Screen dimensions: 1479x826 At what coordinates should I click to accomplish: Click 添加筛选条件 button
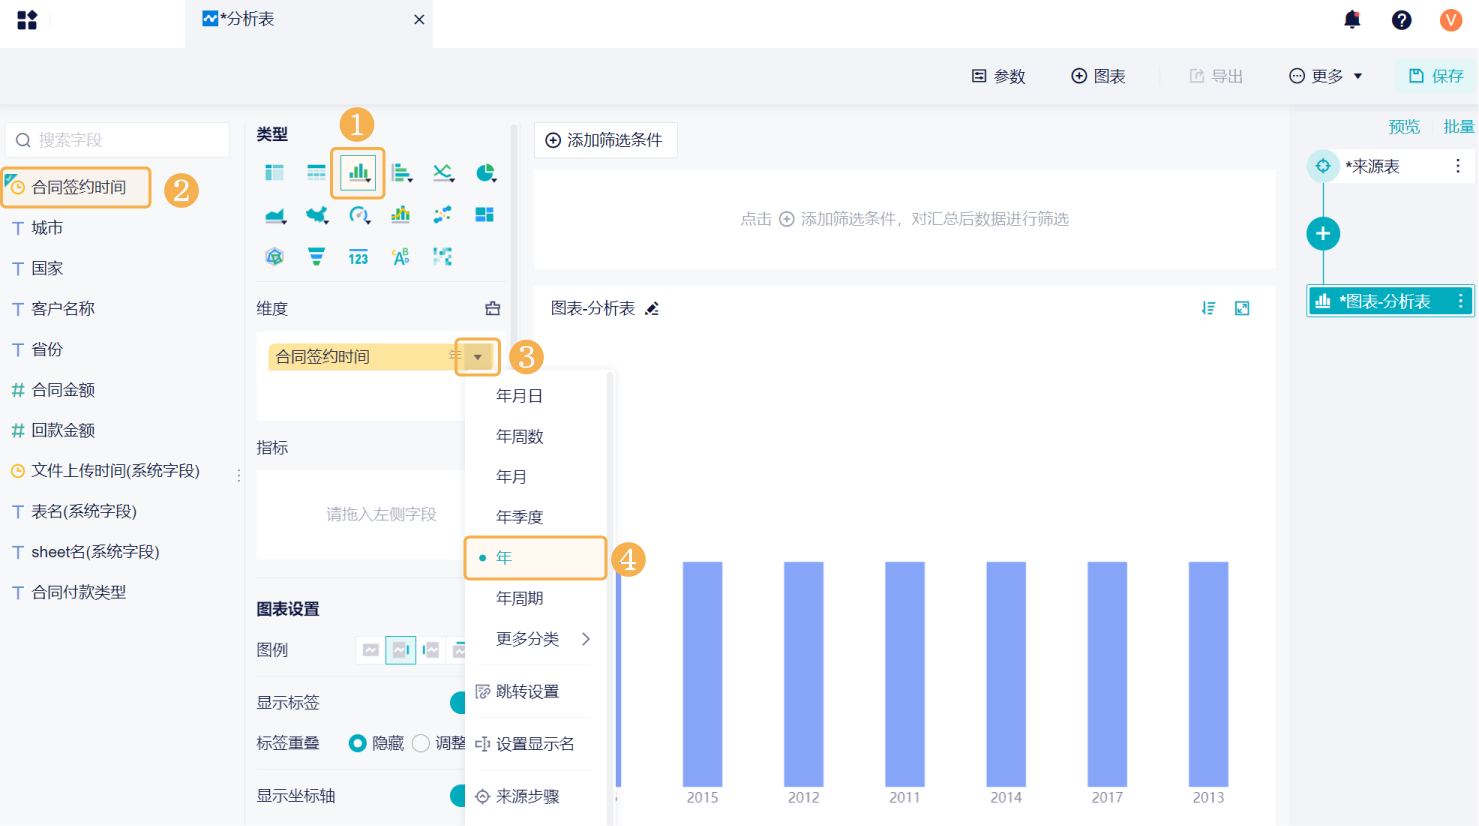pyautogui.click(x=605, y=140)
